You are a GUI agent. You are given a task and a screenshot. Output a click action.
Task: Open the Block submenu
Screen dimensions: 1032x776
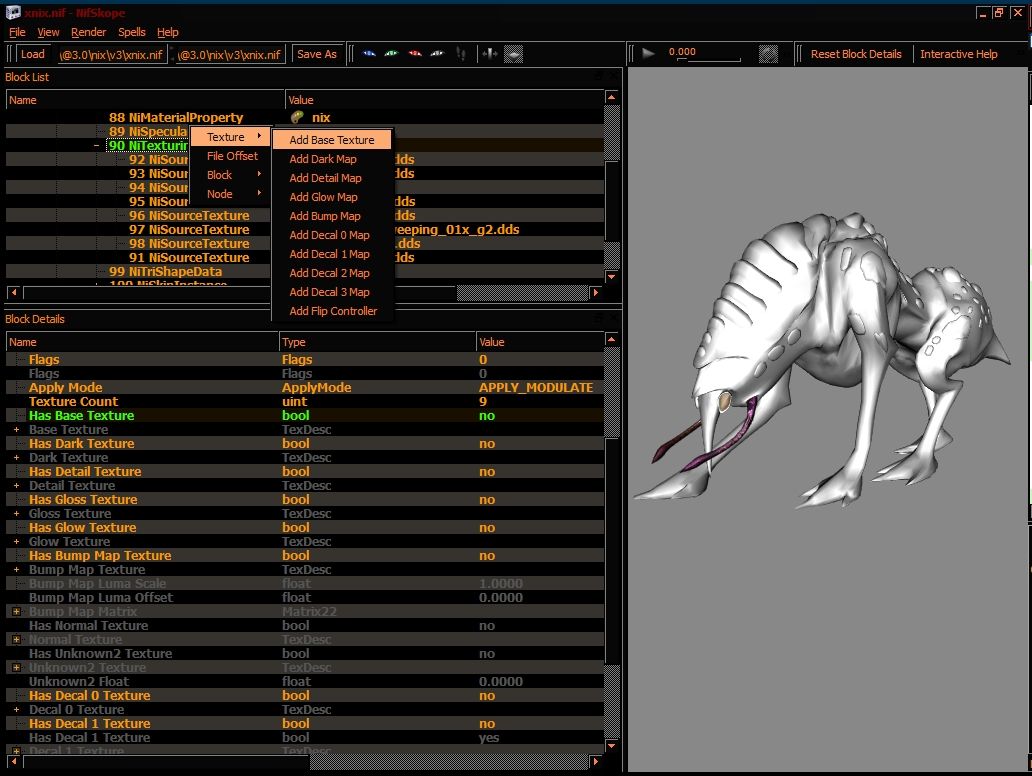tap(230, 175)
